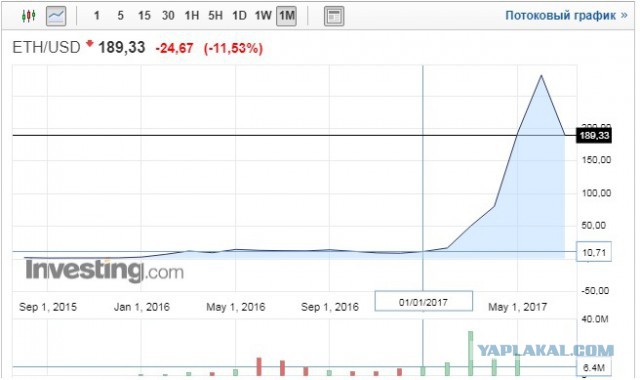Viewport: 640px width, 380px height.
Task: Click the 50,00 price axis label
Action: click(x=594, y=225)
